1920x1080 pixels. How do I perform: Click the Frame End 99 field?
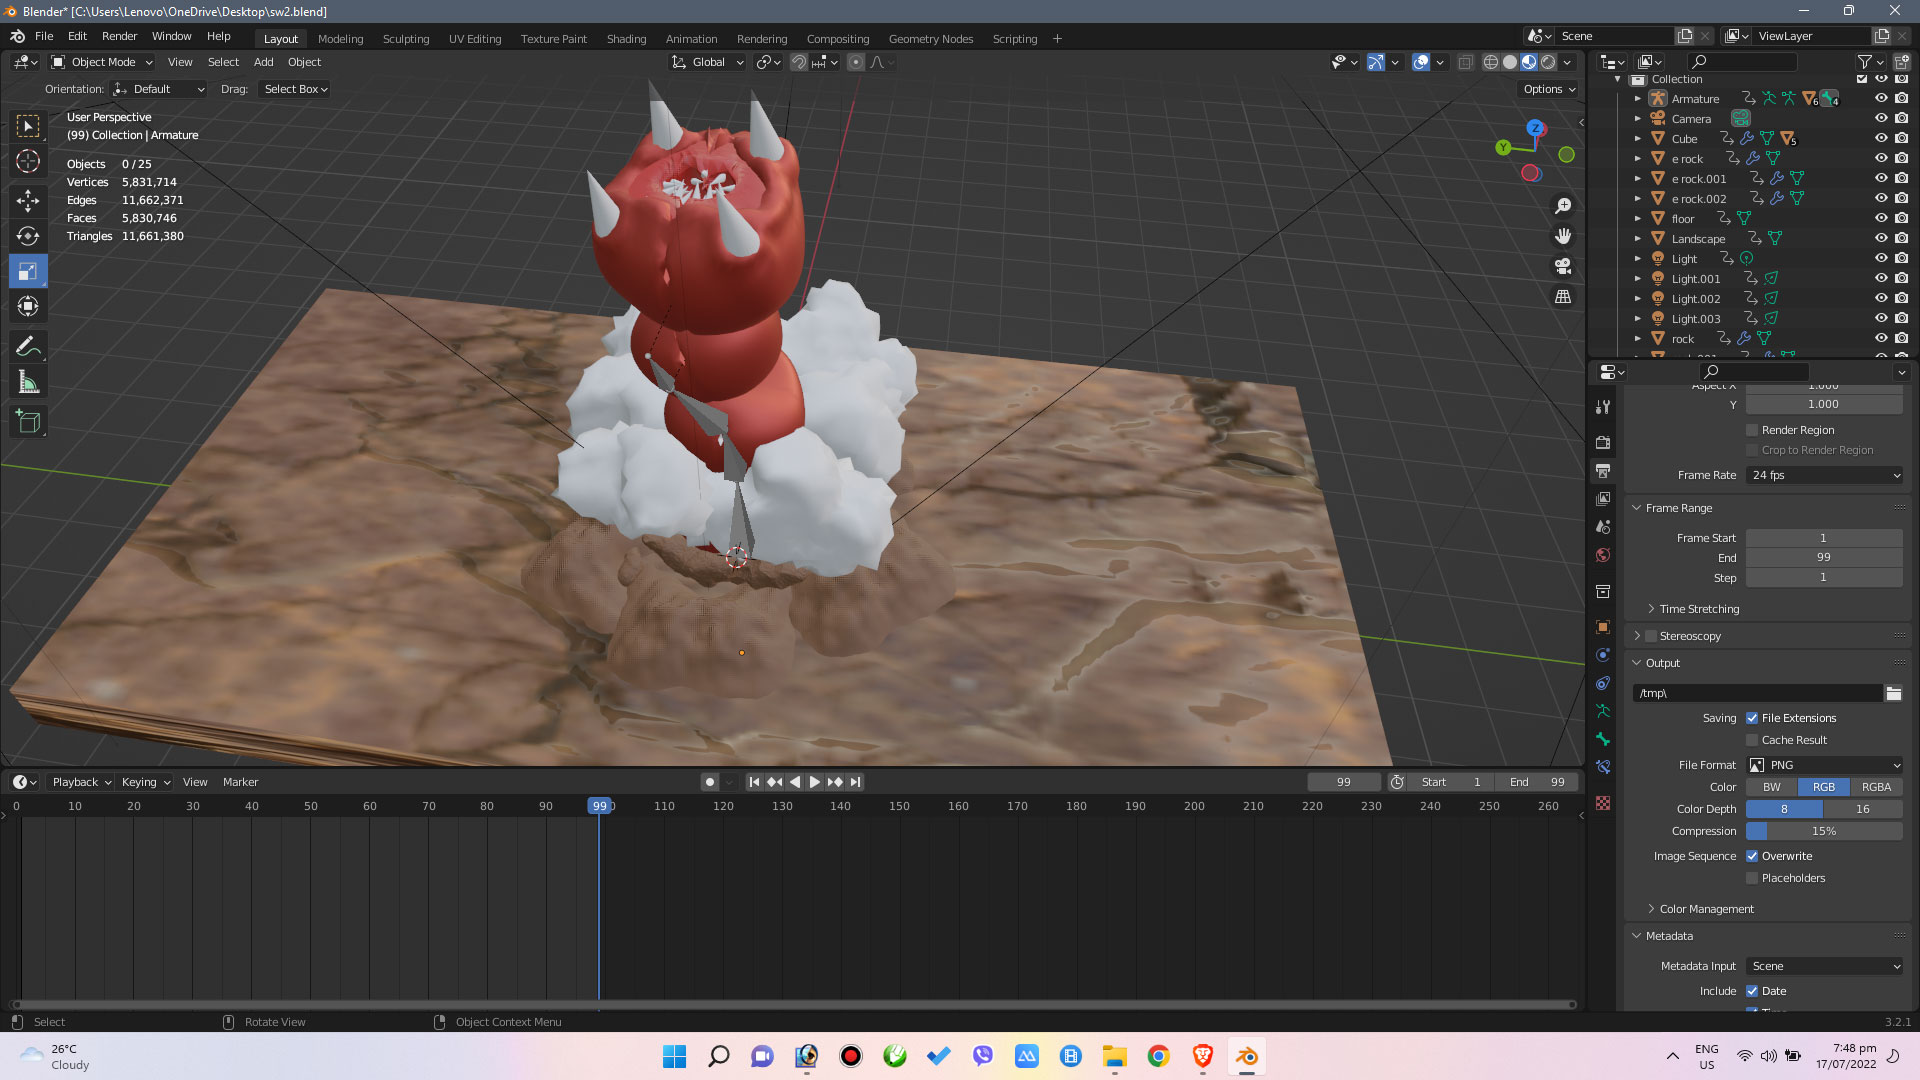click(1825, 558)
